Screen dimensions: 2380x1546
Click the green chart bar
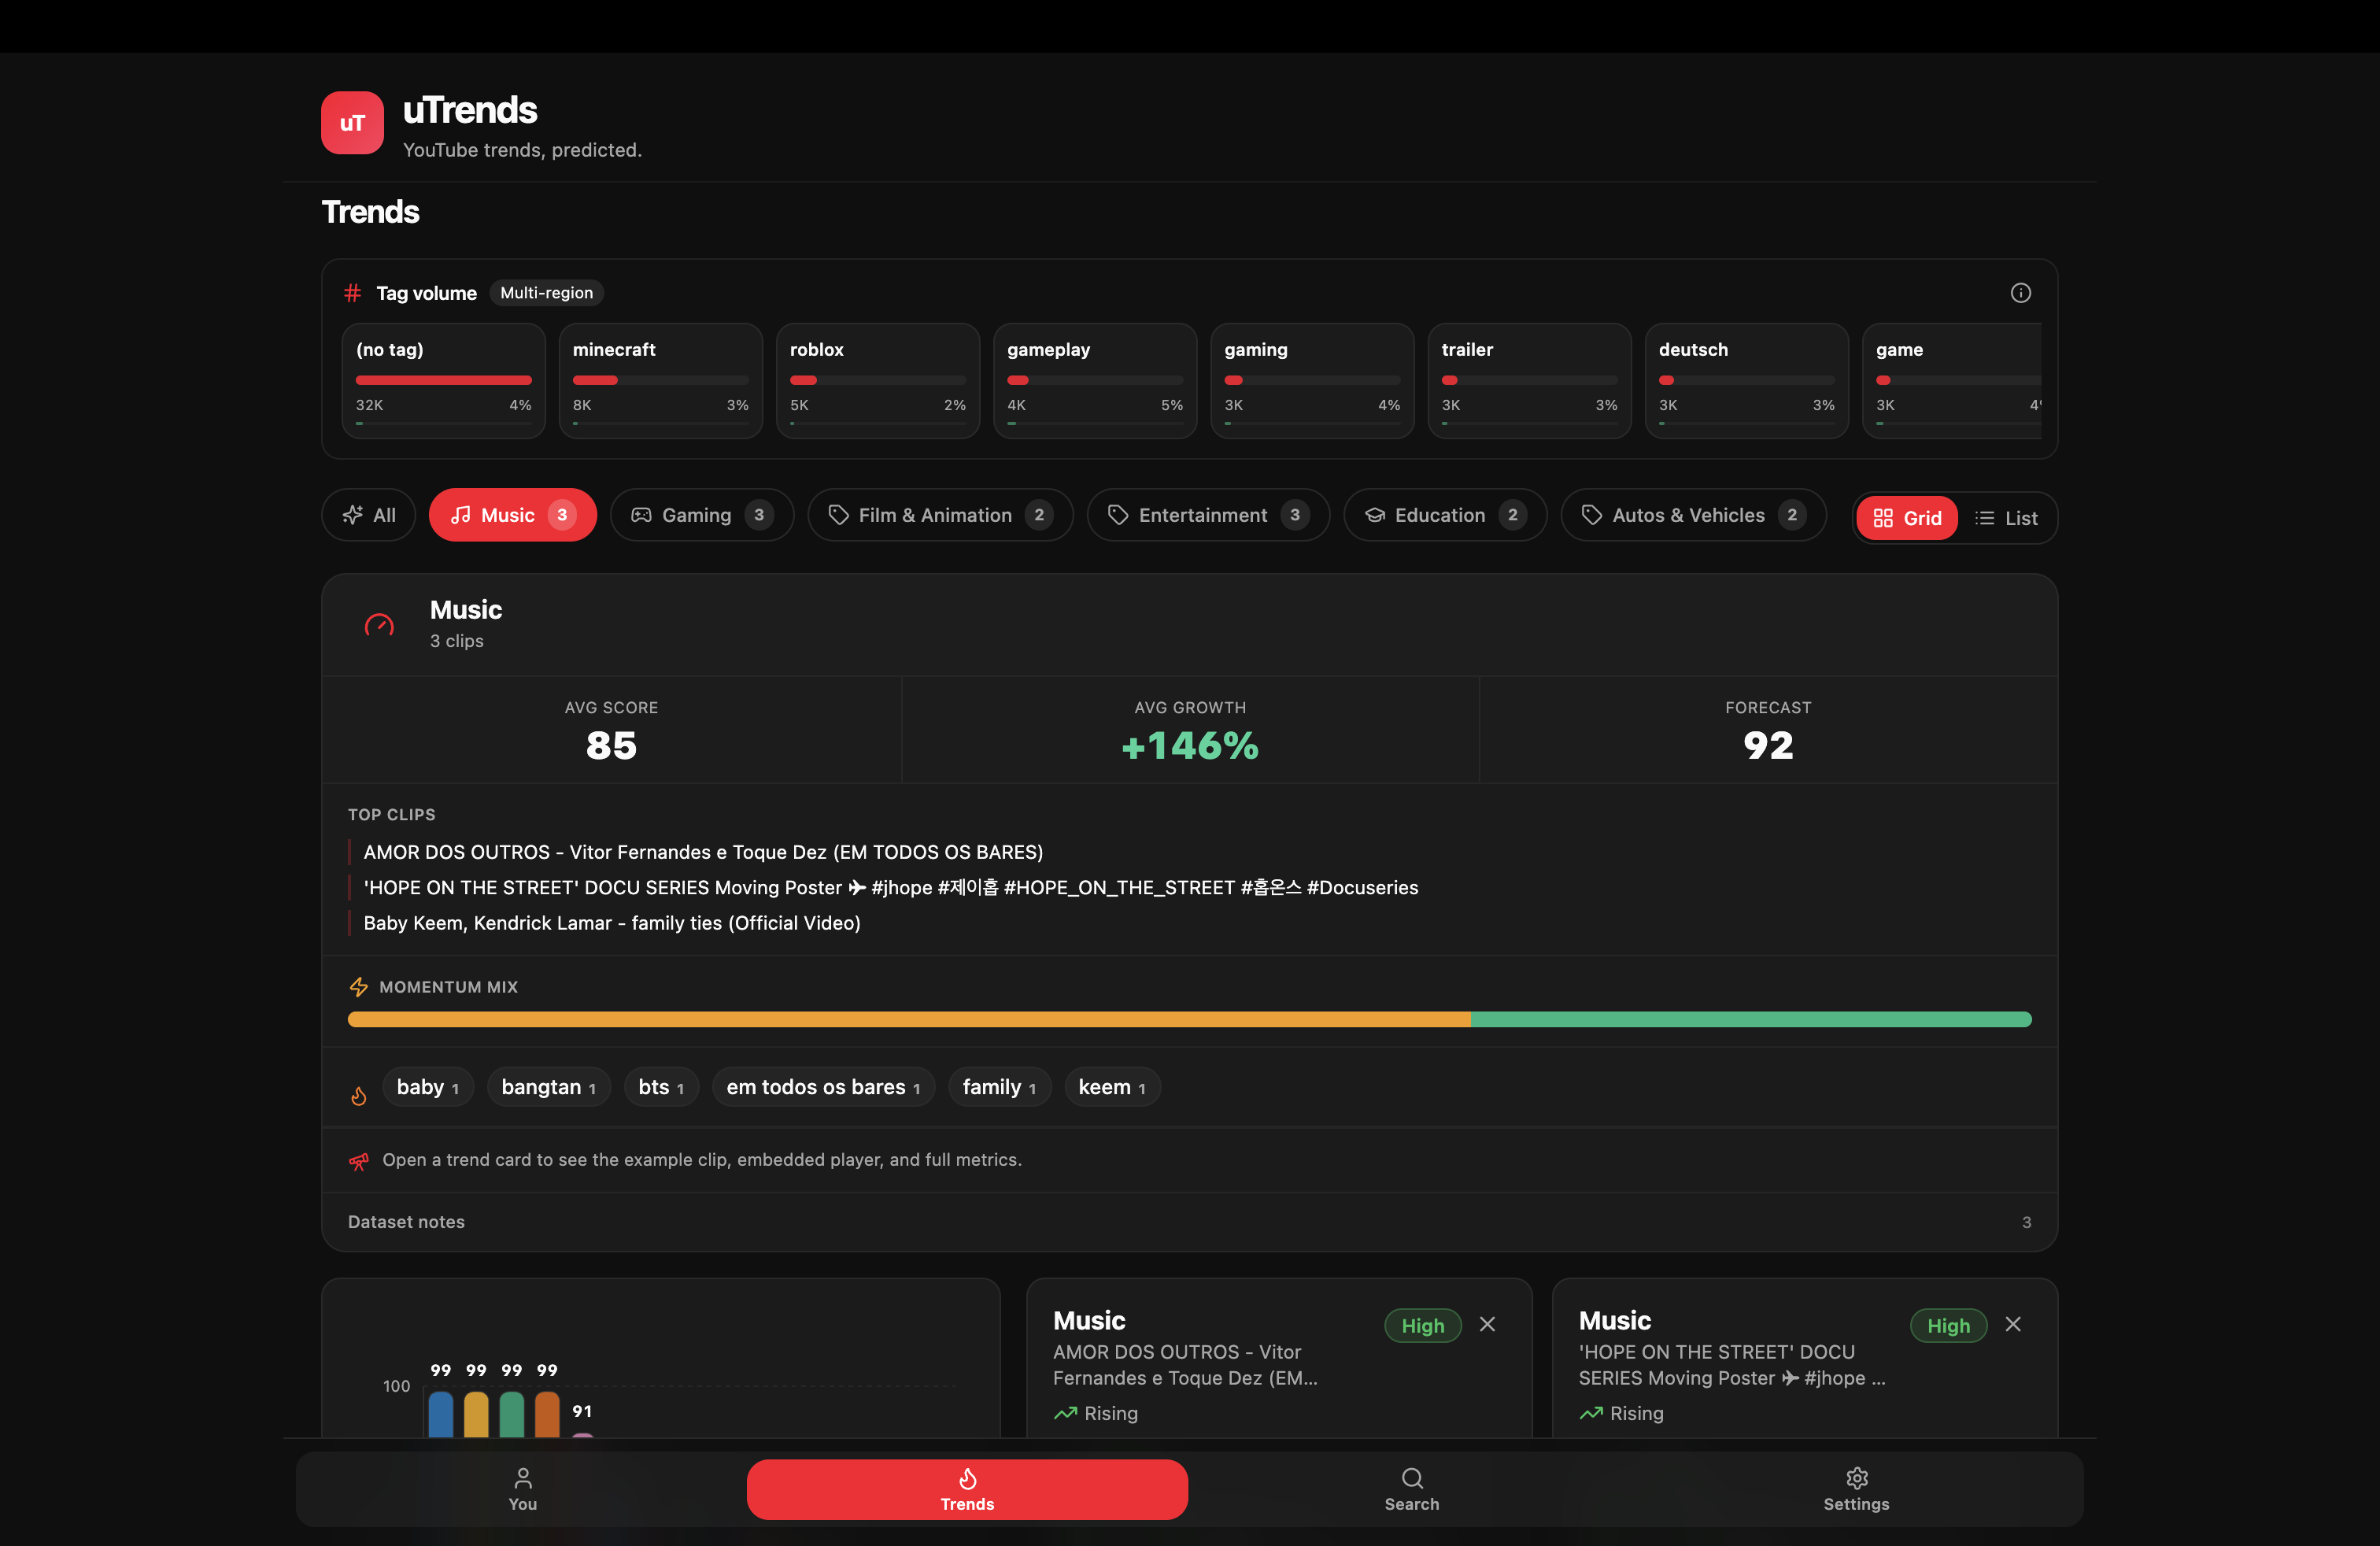(512, 1414)
